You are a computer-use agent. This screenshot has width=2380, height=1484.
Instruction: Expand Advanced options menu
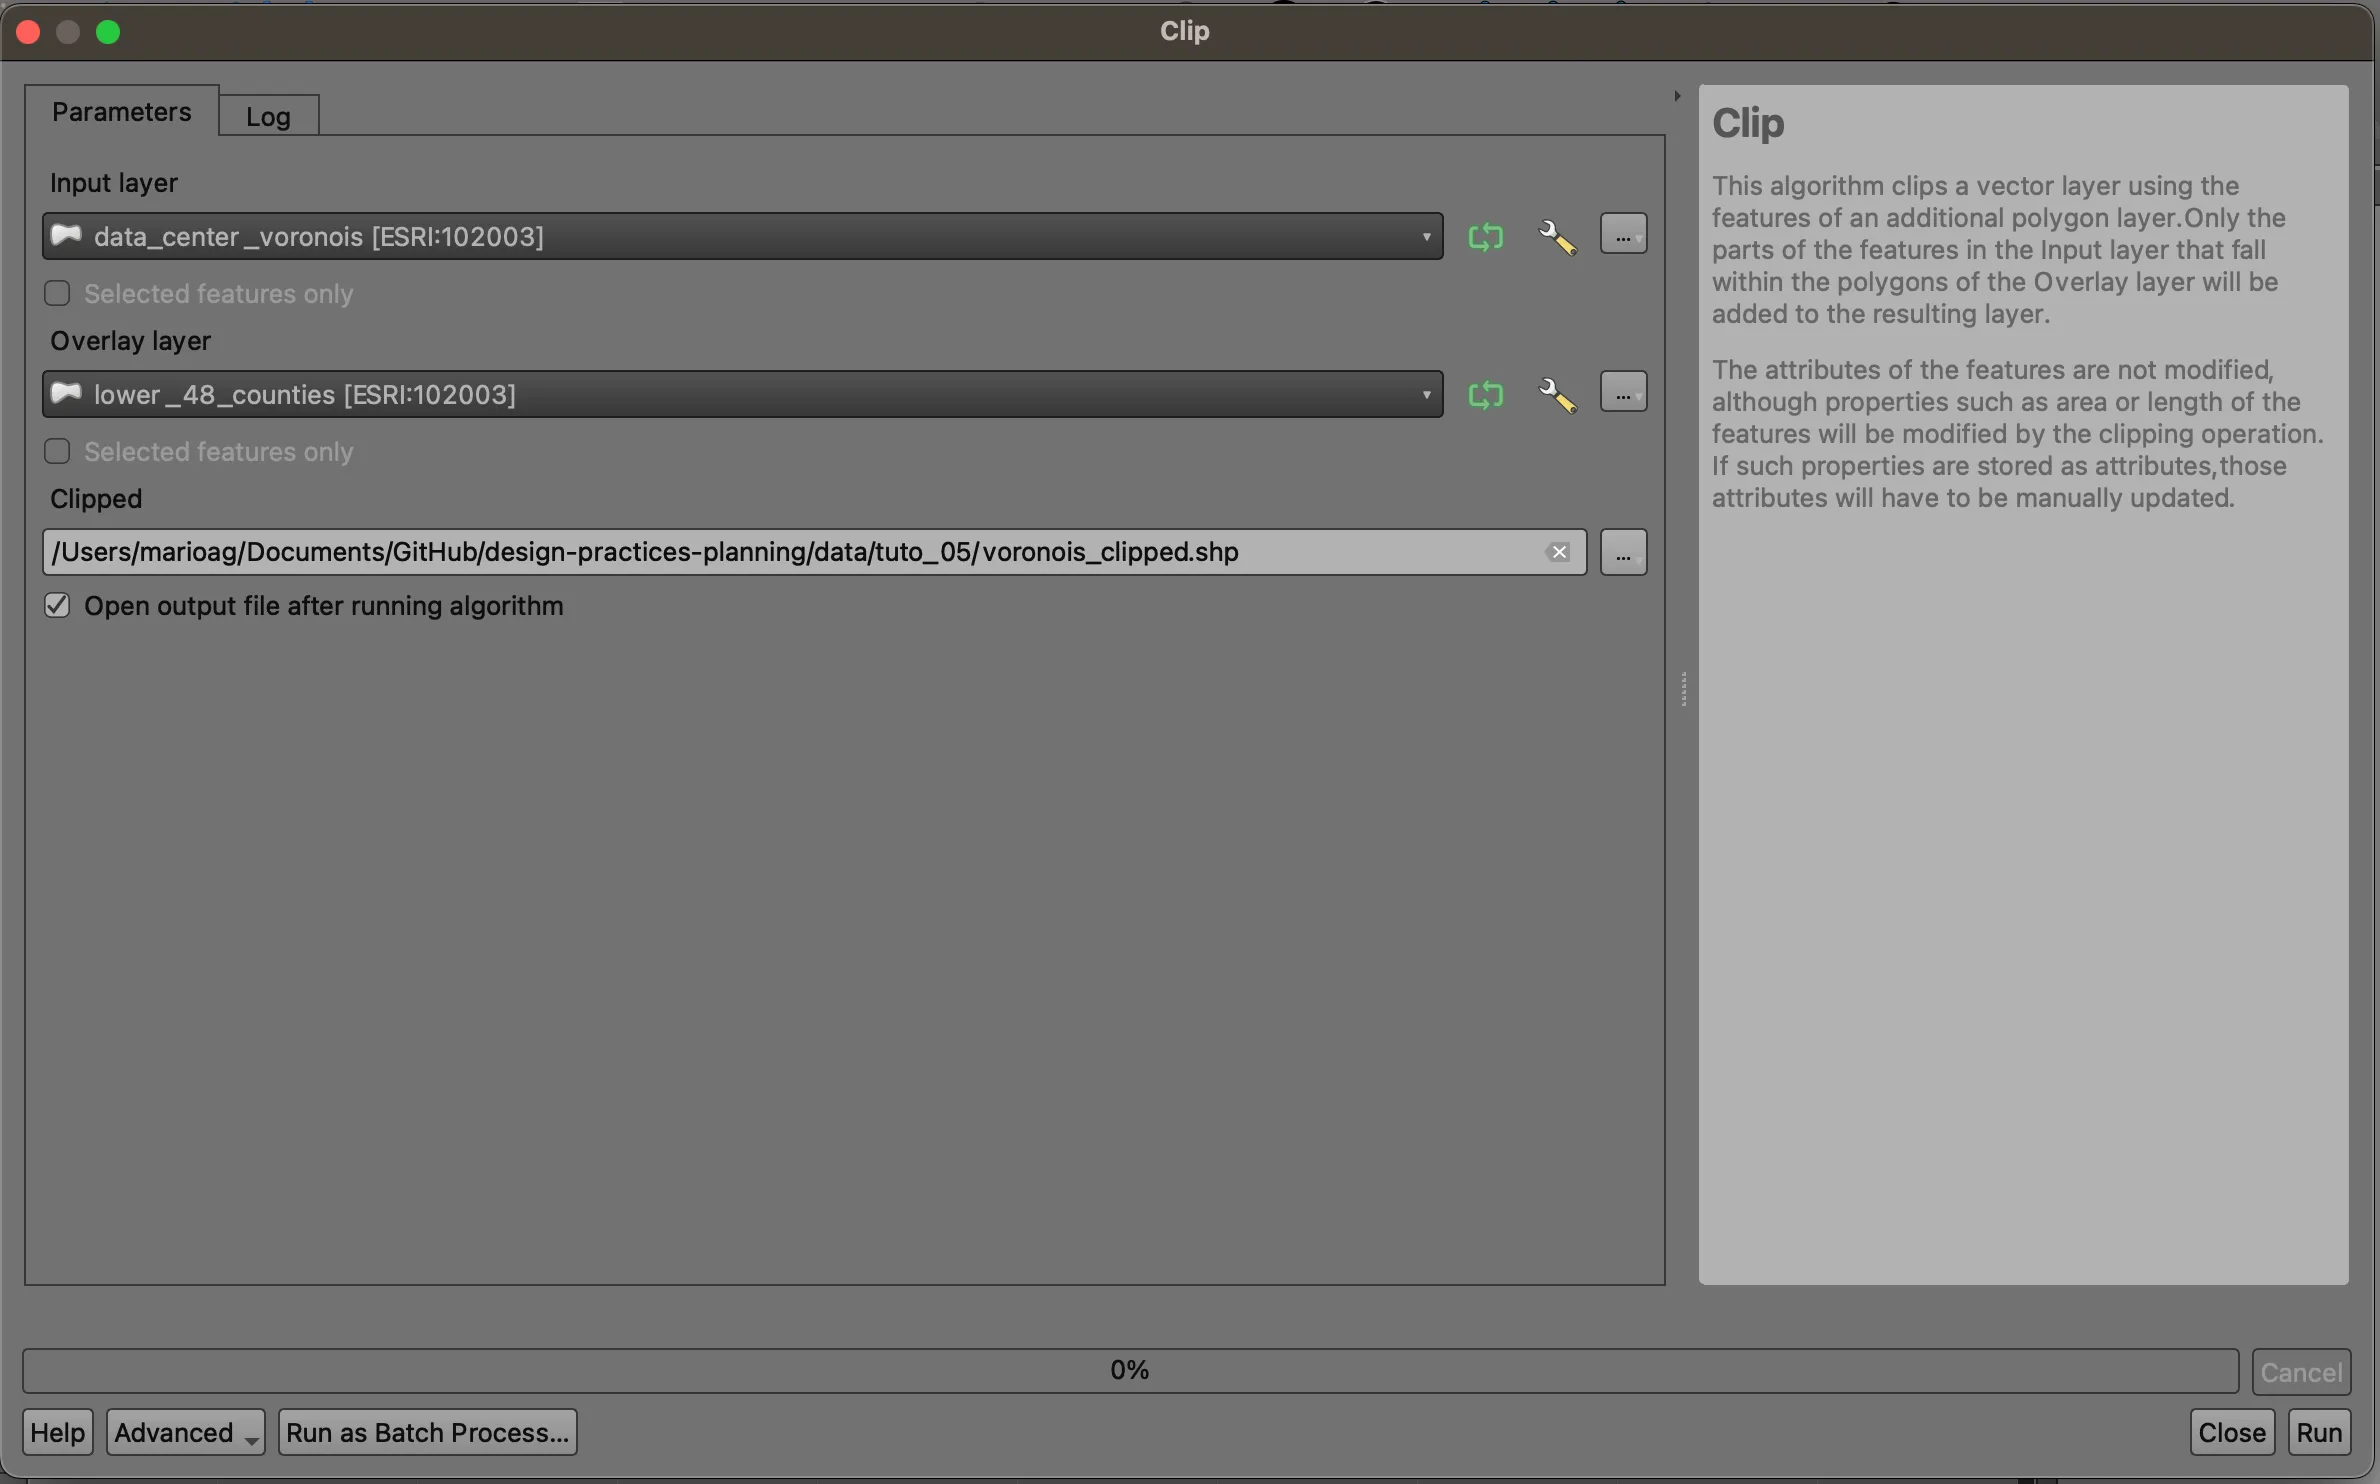pos(181,1431)
